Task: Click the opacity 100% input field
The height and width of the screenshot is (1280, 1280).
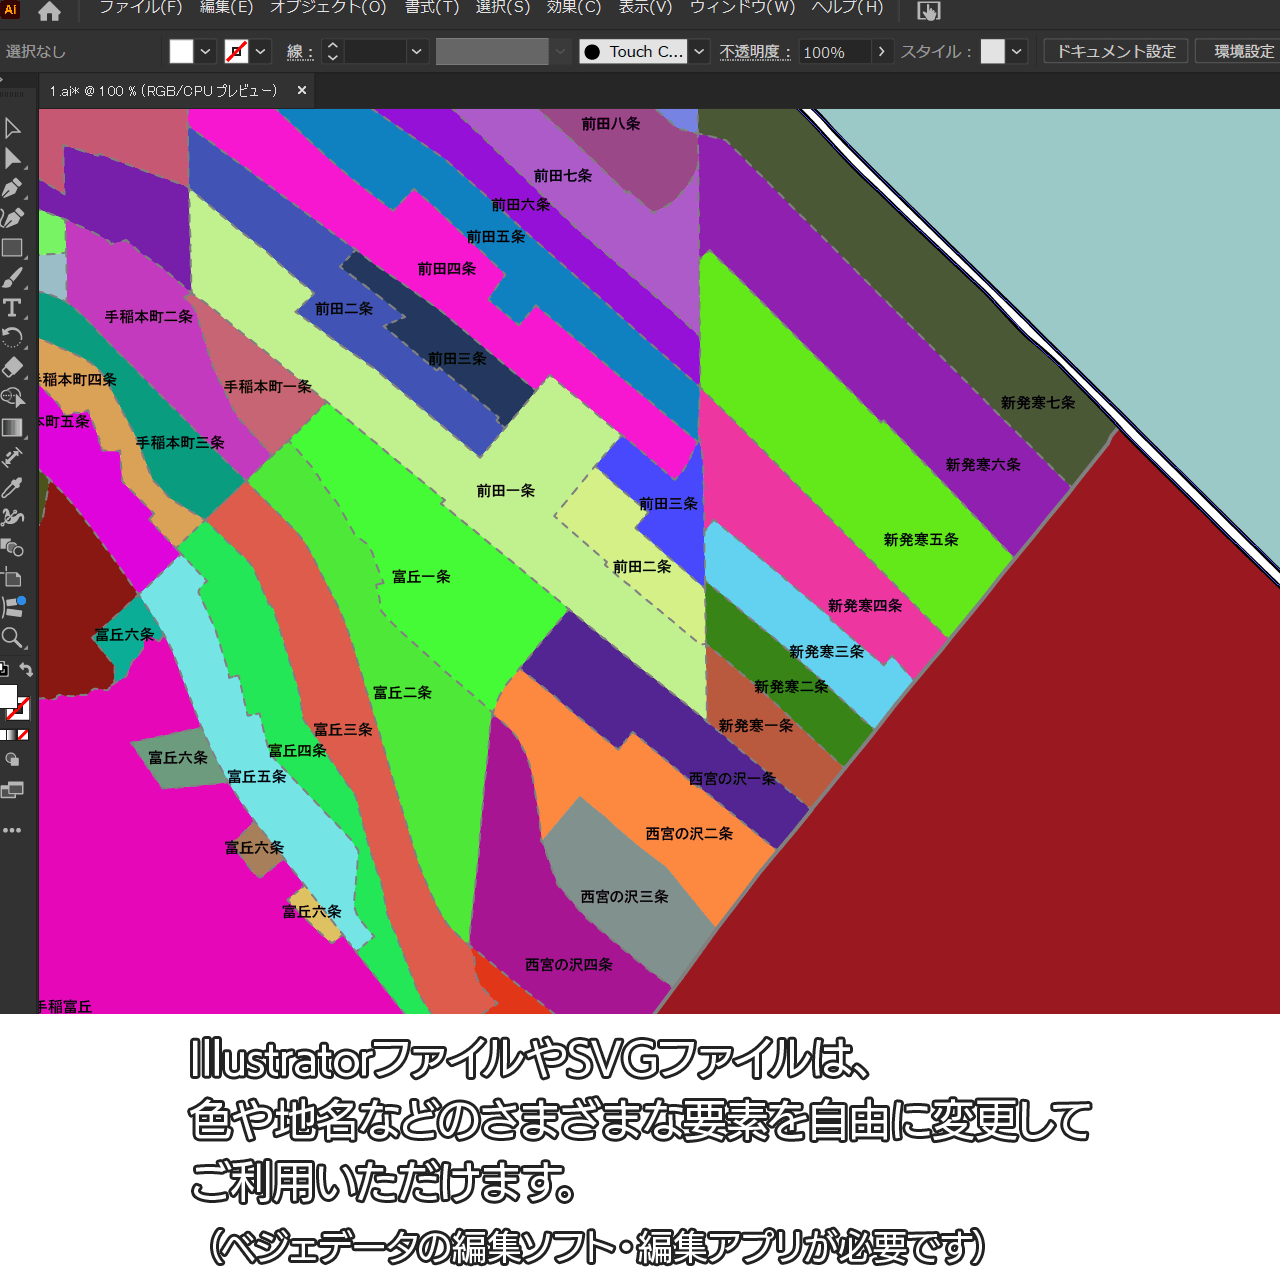Action: tap(834, 52)
